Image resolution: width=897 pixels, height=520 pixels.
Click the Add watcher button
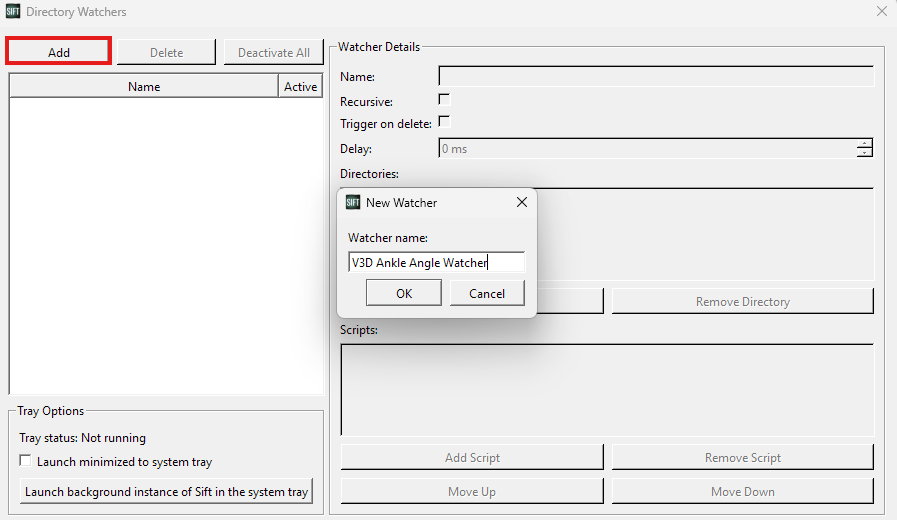[58, 52]
